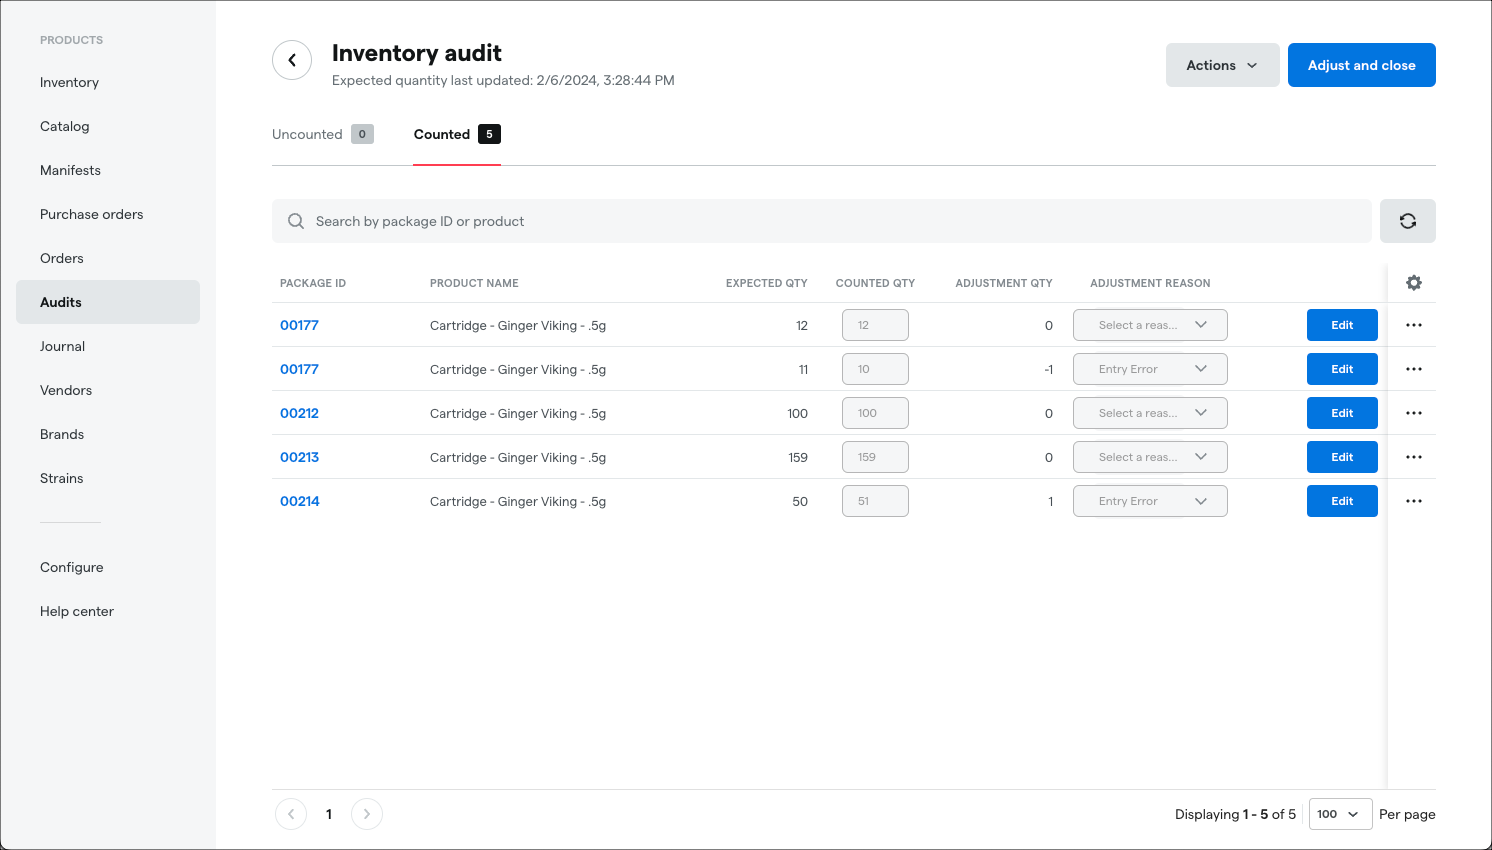
Task: Switch to the Uncounted tab
Action: (323, 134)
